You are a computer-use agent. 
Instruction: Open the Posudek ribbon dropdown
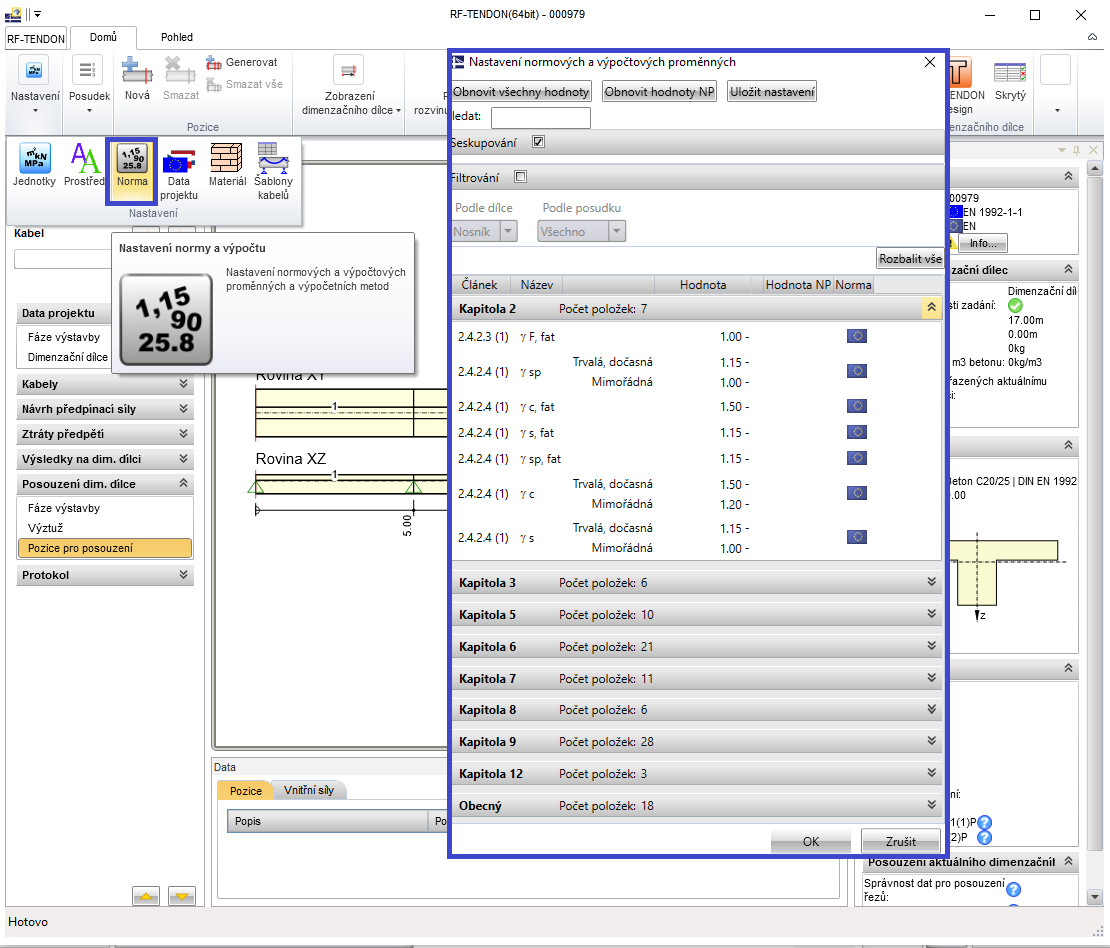89,86
